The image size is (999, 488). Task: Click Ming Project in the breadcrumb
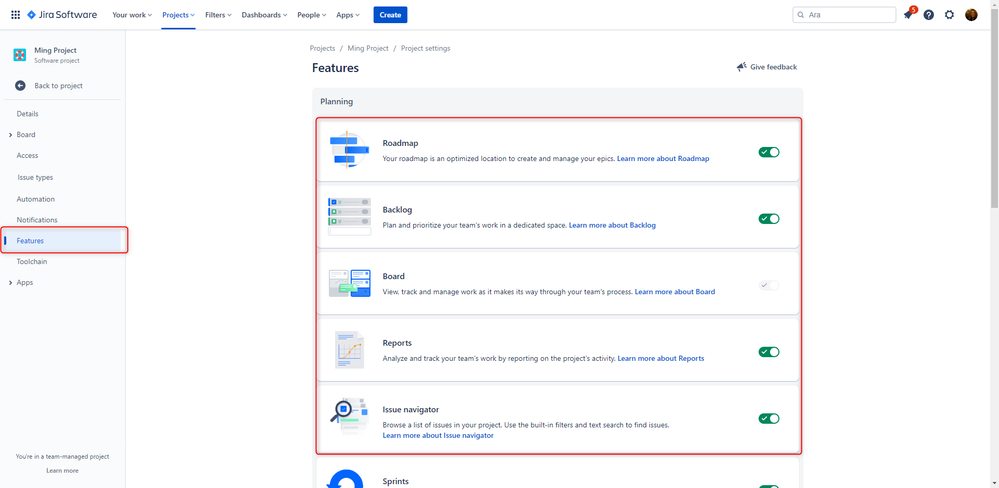[368, 48]
